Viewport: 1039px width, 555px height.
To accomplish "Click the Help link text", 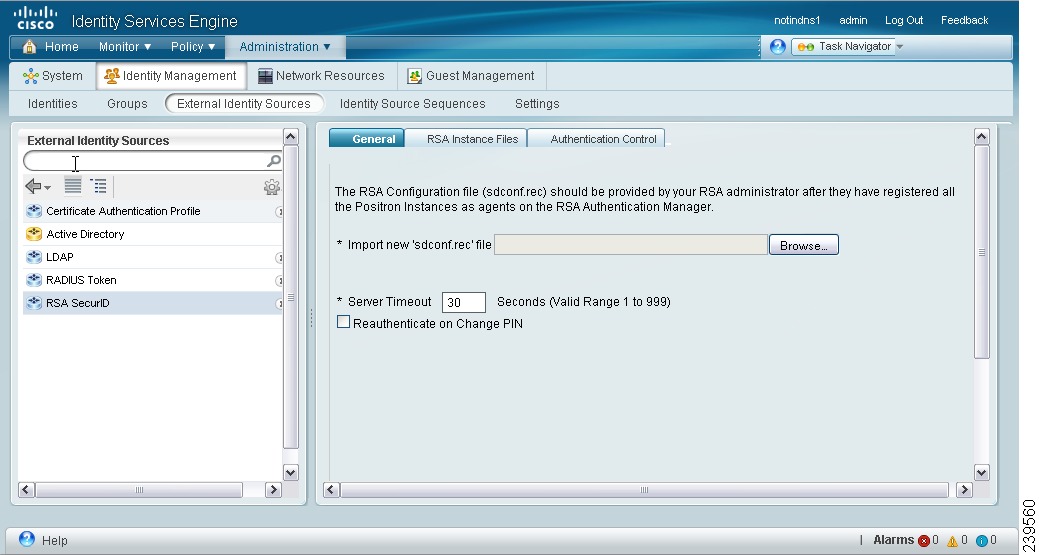I will click(54, 540).
